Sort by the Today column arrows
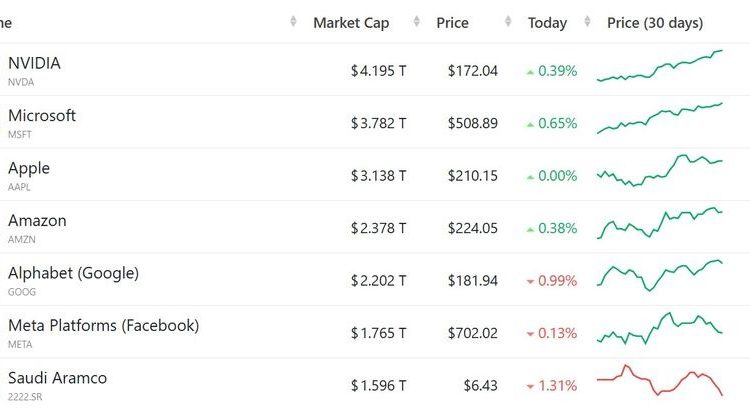 [x=587, y=22]
